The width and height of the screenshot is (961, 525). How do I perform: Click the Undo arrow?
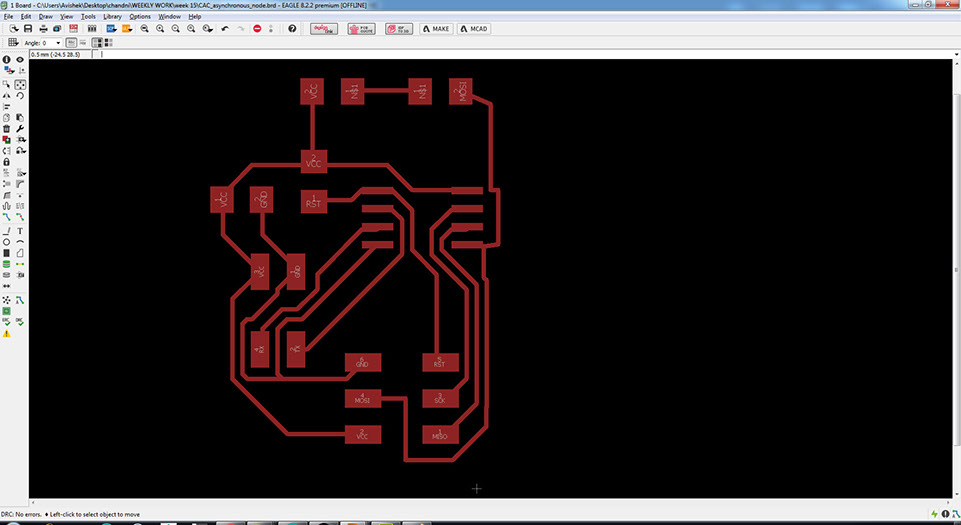[225, 29]
